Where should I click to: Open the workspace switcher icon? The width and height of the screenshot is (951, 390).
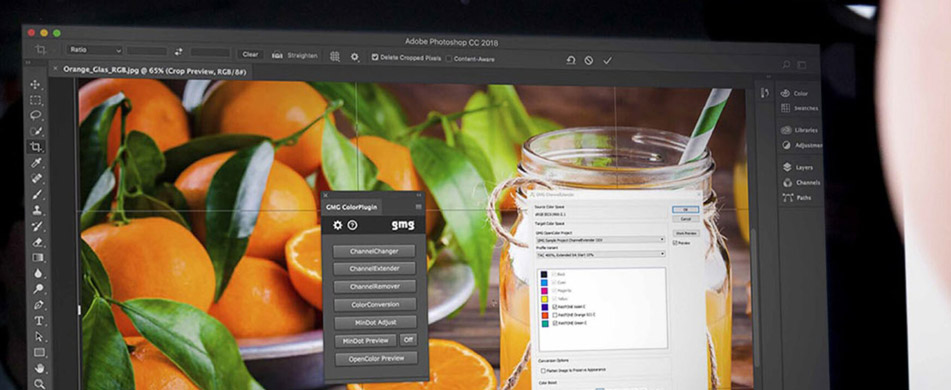click(802, 65)
